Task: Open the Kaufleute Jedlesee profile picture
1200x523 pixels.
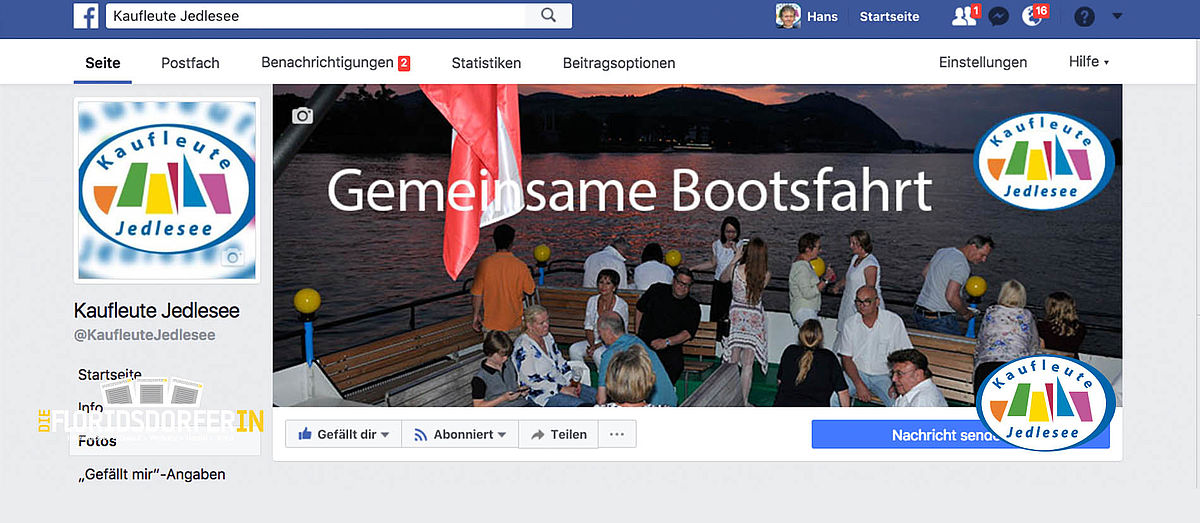Action: [x=167, y=190]
